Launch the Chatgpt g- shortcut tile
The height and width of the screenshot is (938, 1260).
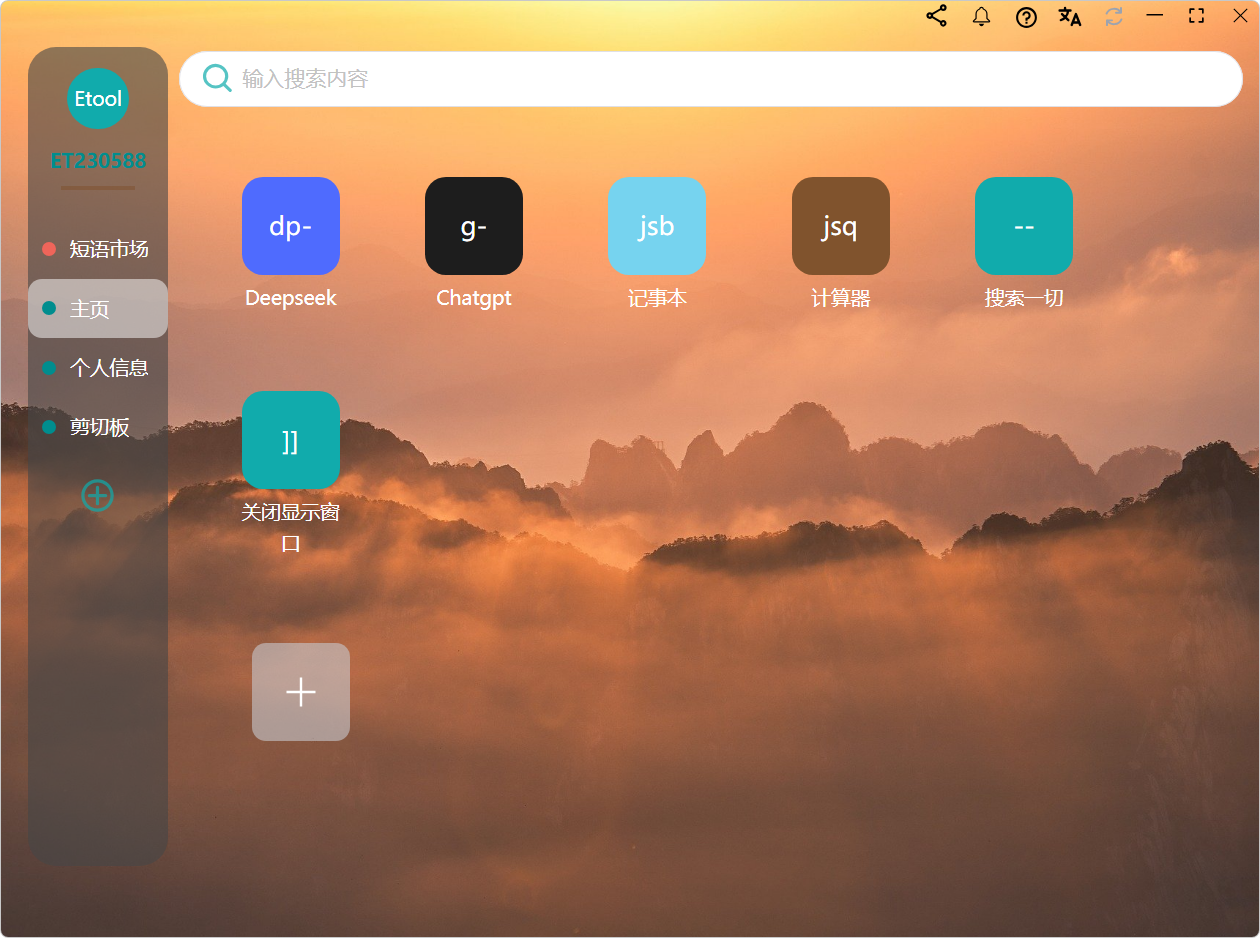pos(474,226)
